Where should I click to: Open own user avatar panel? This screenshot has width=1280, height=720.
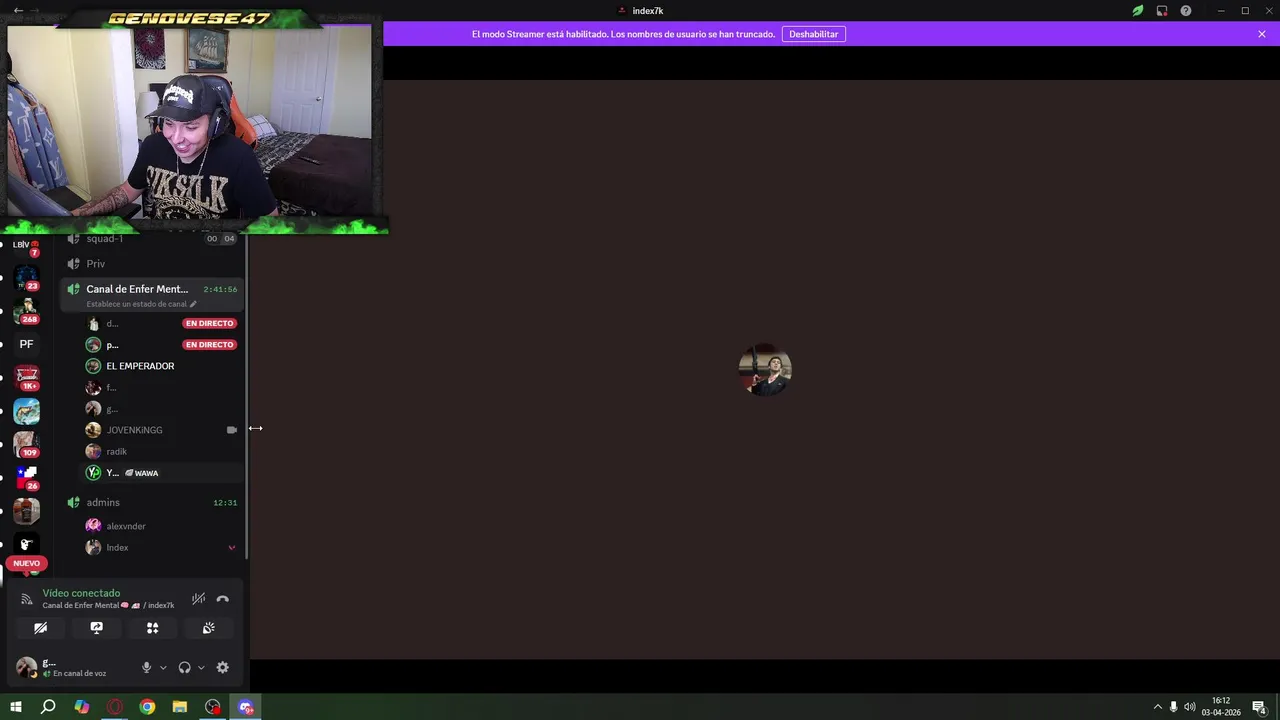(27, 667)
